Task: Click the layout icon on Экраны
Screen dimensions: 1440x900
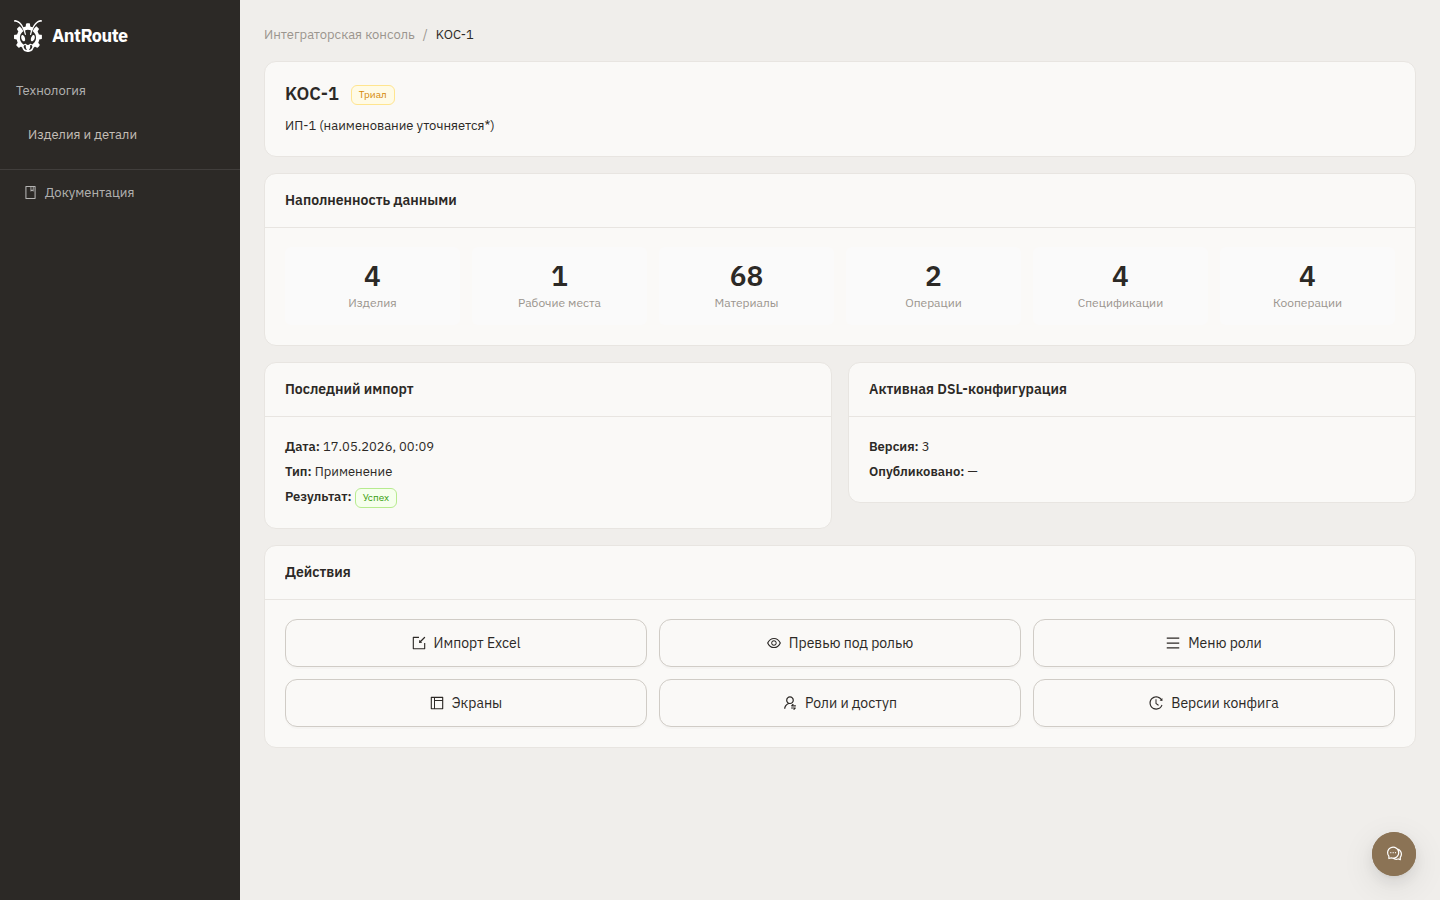Action: point(437,703)
